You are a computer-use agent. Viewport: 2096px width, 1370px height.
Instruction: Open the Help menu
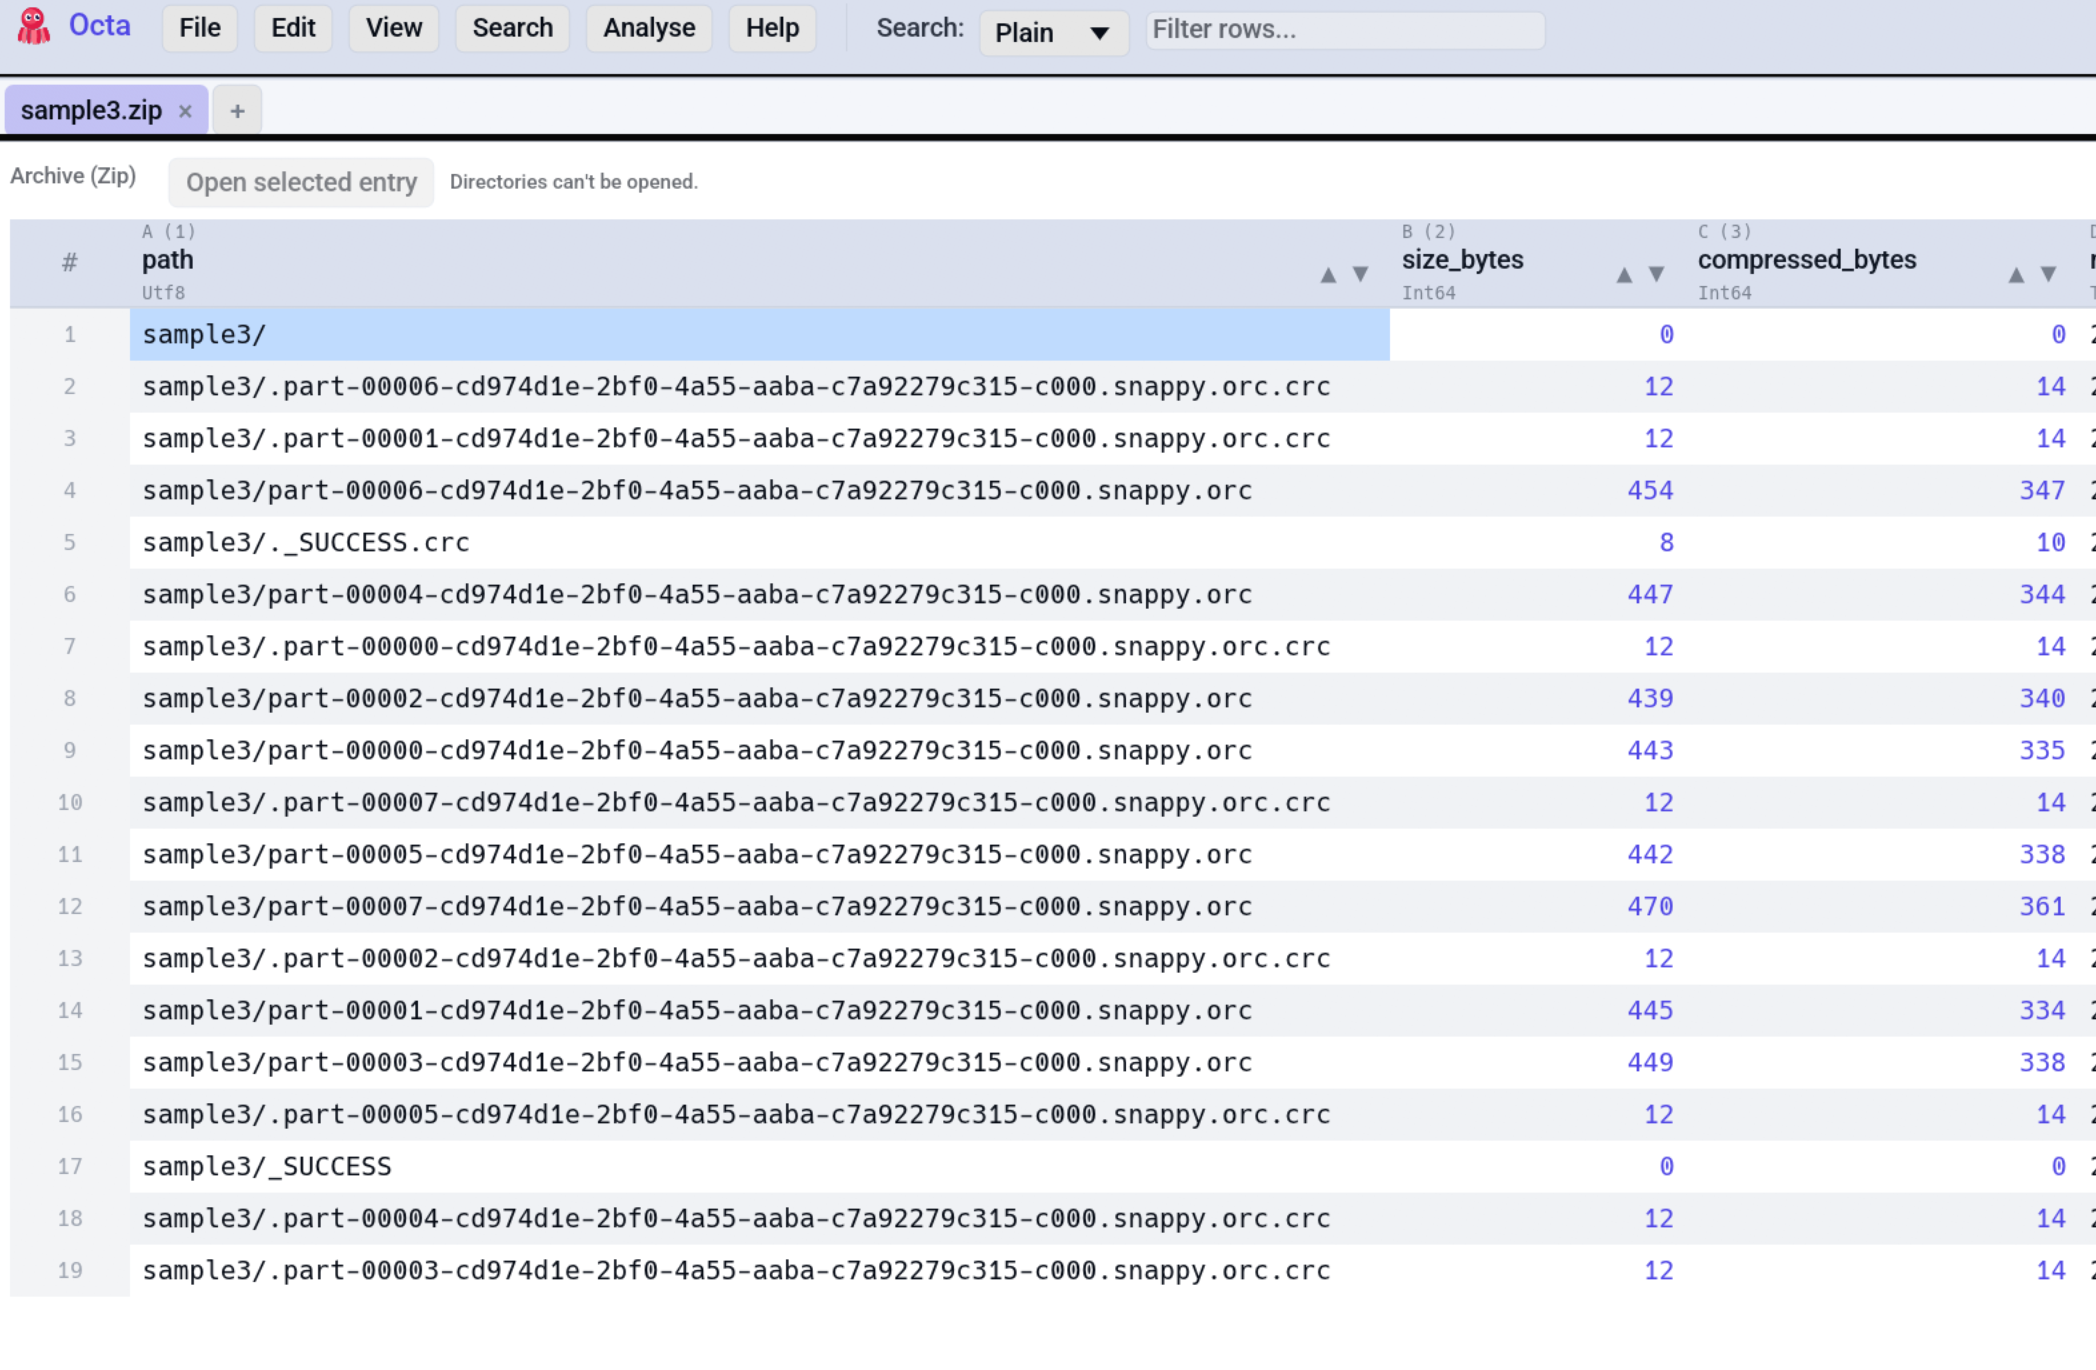pos(772,28)
